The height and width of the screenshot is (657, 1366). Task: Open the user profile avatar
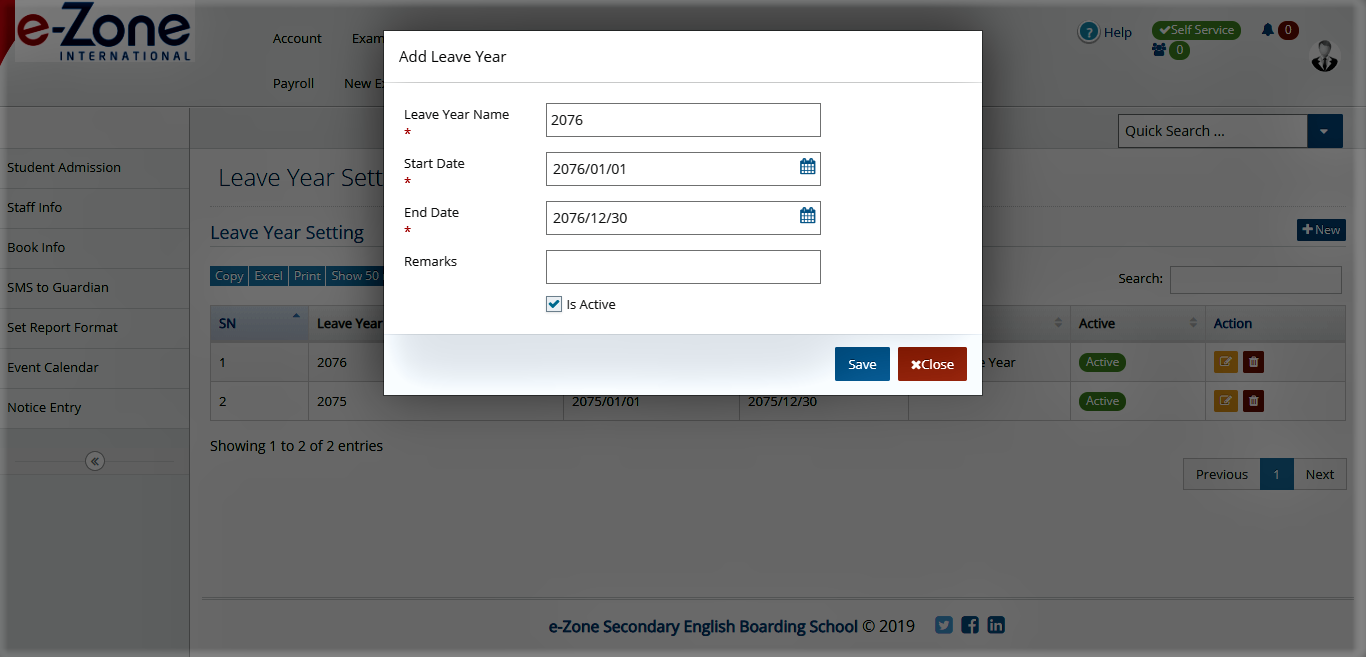coord(1324,56)
